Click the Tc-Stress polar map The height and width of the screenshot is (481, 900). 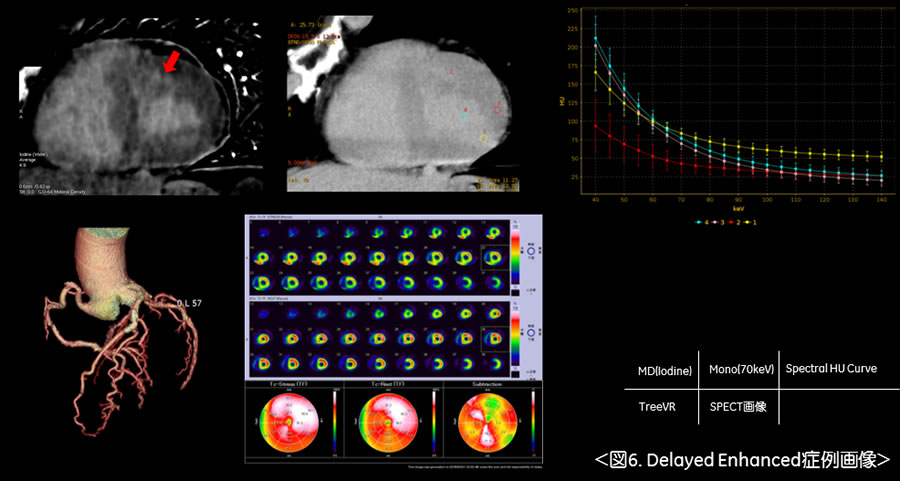[293, 424]
